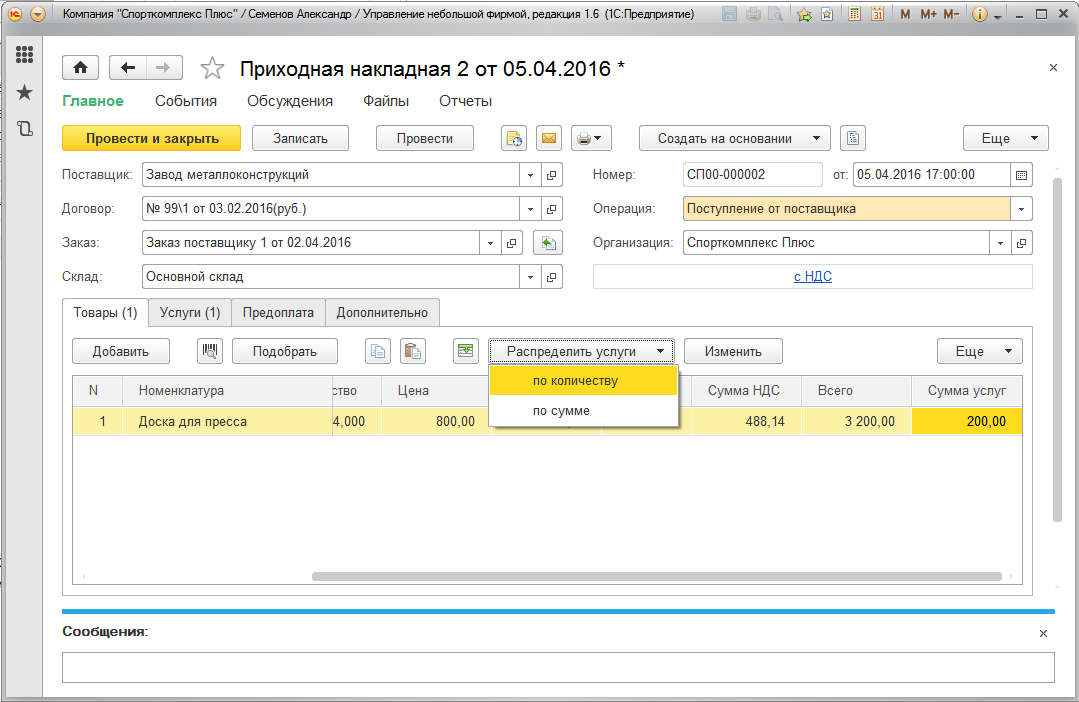The image size is (1079, 702).
Task: Open the Предоплата tab
Action: click(x=278, y=313)
